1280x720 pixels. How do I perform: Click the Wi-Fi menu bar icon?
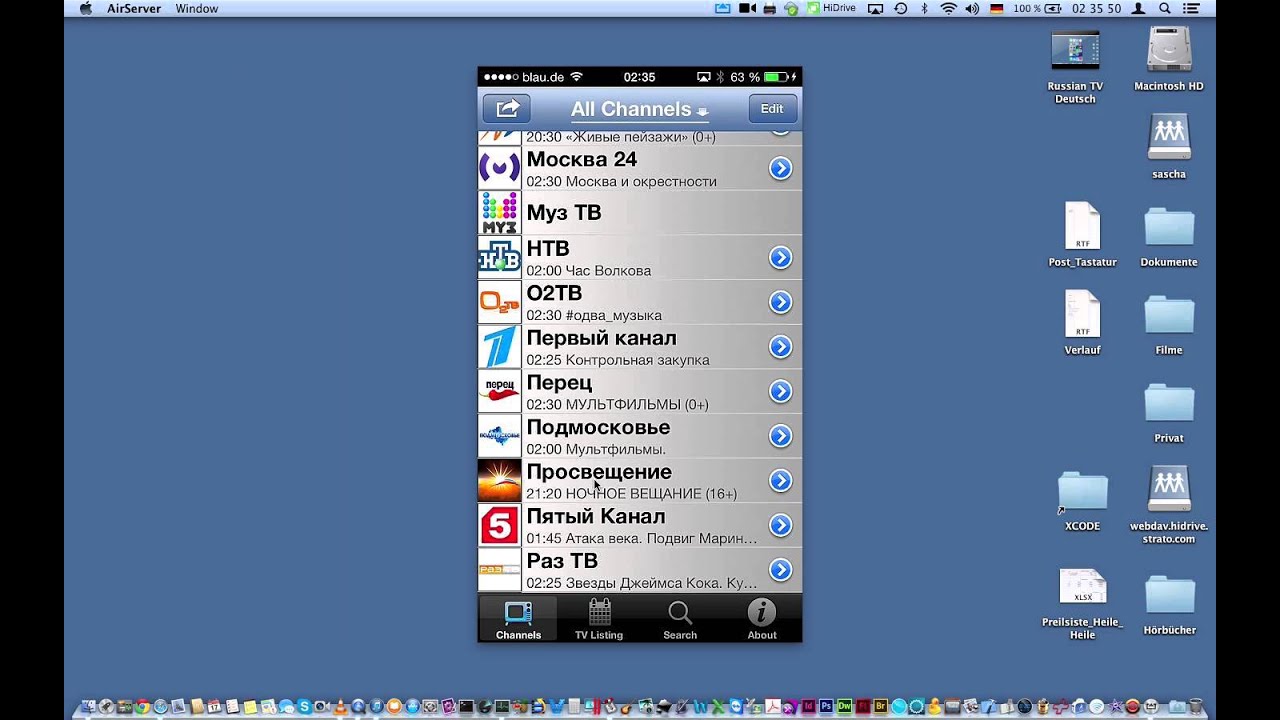[x=947, y=8]
